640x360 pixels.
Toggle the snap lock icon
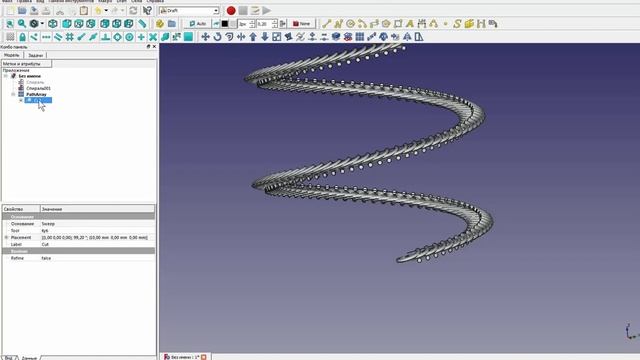point(22,37)
